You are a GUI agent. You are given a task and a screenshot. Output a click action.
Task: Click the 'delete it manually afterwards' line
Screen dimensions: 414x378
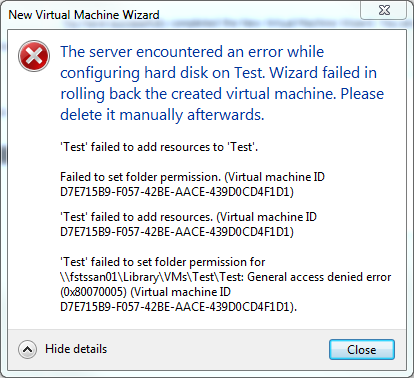[162, 115]
